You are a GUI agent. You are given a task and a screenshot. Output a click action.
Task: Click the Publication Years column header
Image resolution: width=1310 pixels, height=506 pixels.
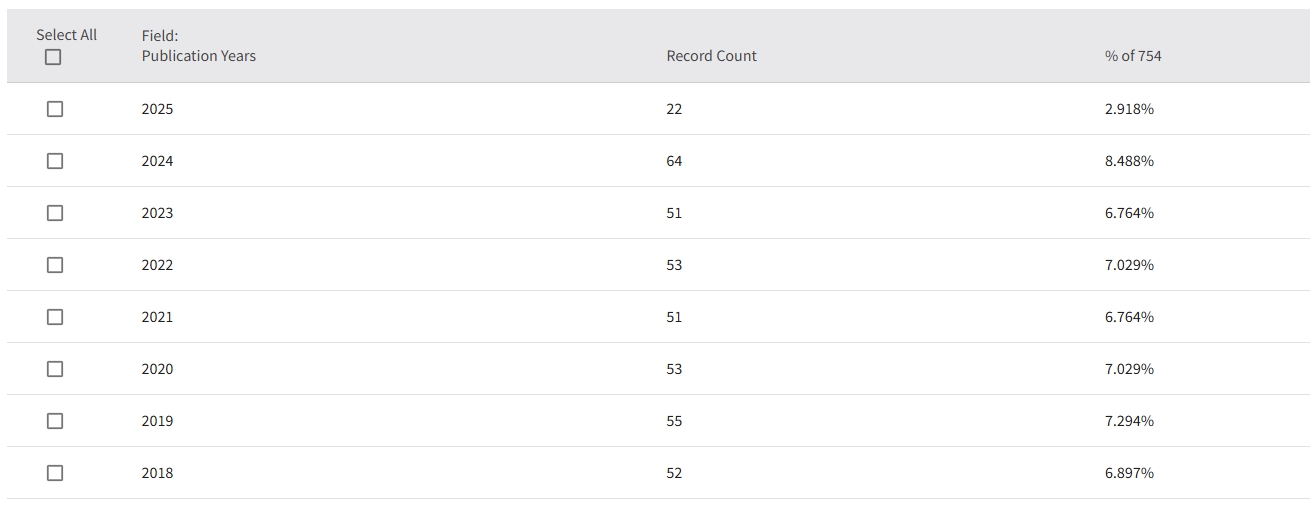(198, 56)
